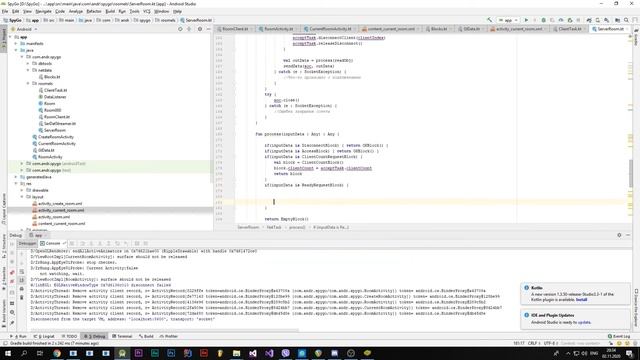This screenshot has width=640, height=360.
Task: Collapse the res folder node
Action: coord(16,183)
